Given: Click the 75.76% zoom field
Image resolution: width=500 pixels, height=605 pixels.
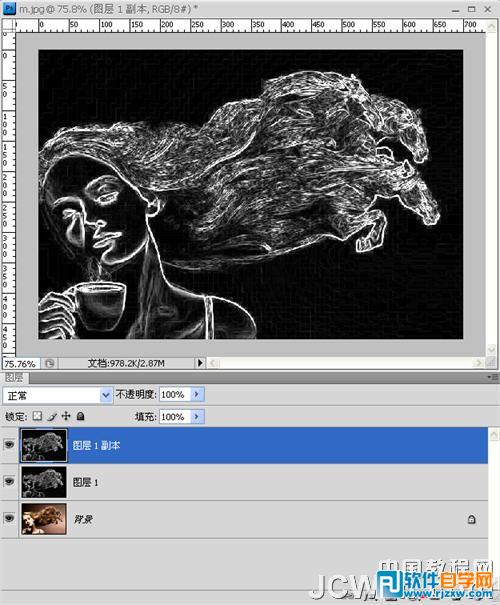Looking at the screenshot, I should pyautogui.click(x=20, y=364).
